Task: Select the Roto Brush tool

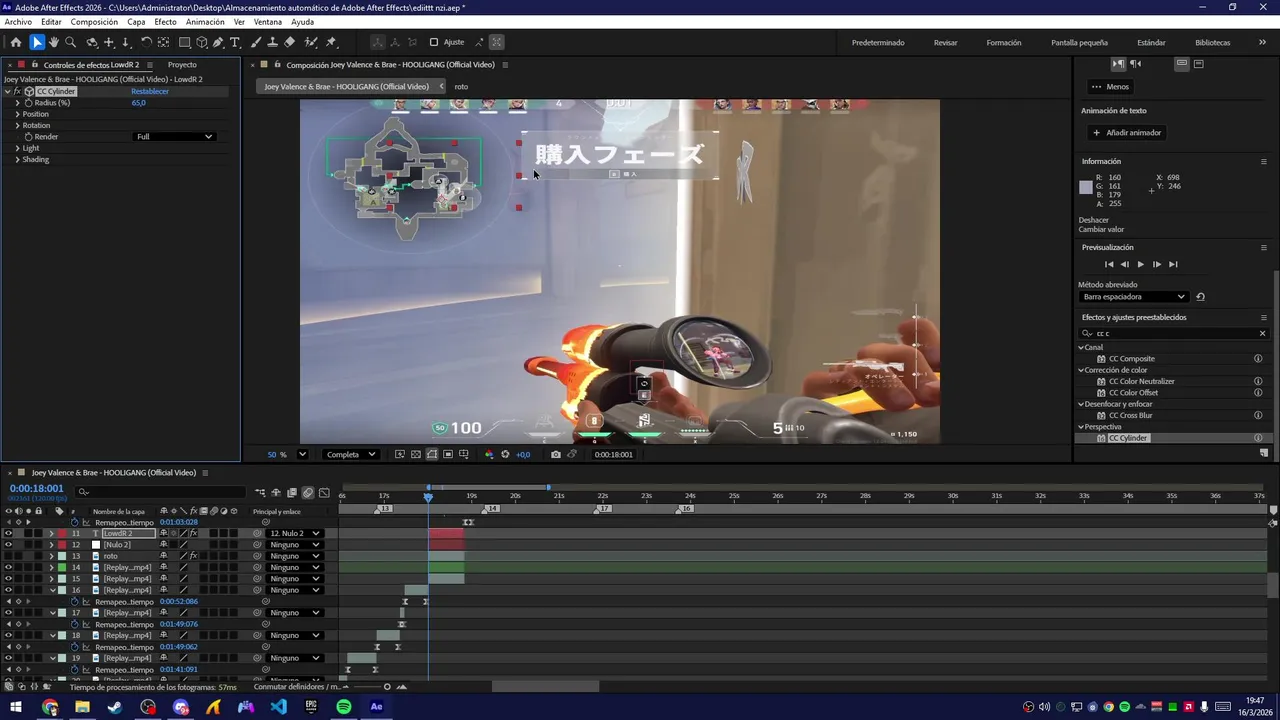Action: pos(311,42)
